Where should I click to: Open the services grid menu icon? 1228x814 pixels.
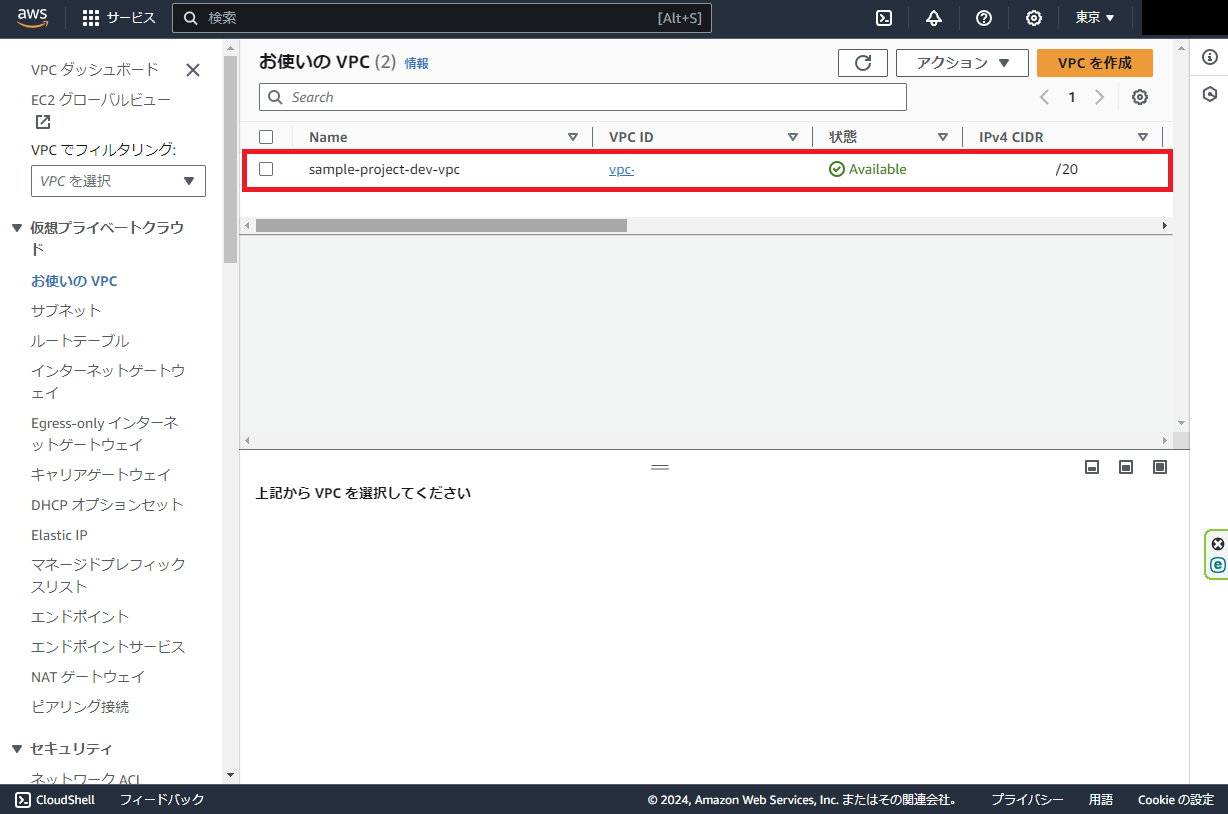point(91,18)
